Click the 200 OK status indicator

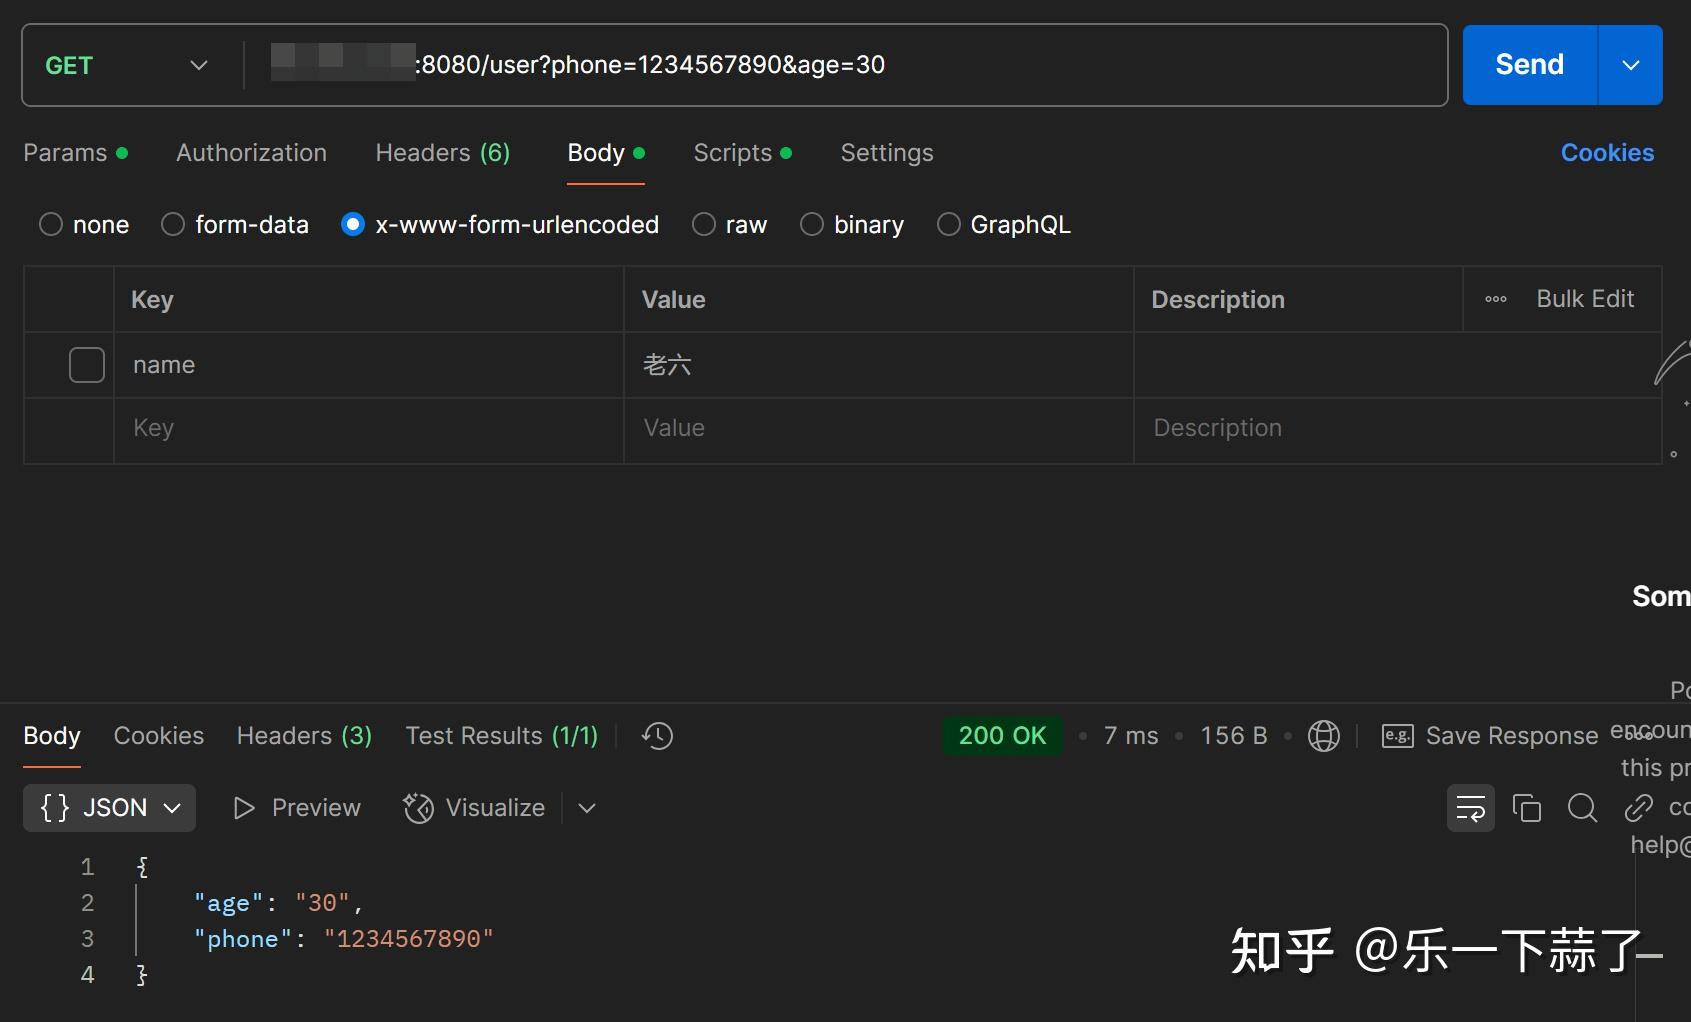[1001, 736]
